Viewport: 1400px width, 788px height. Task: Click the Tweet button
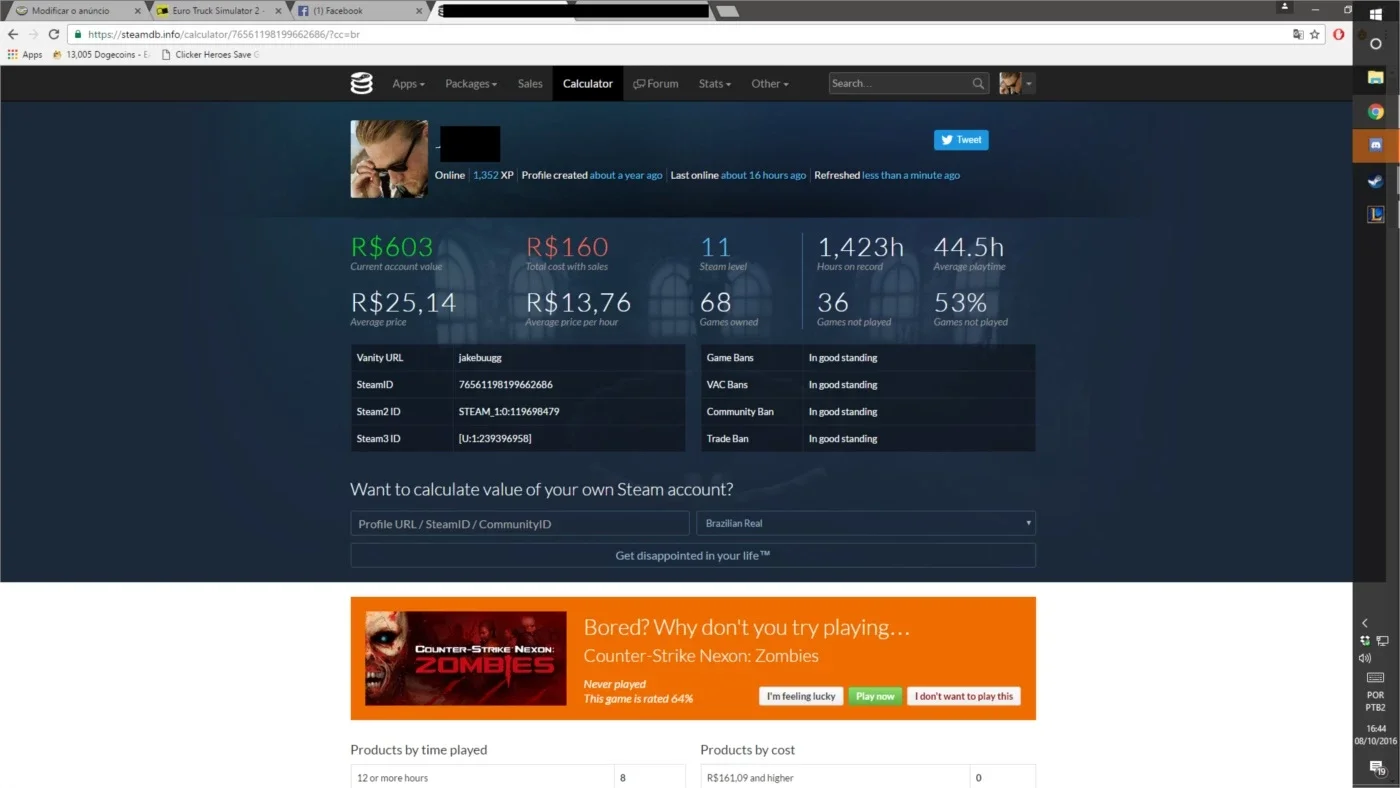[x=961, y=140]
